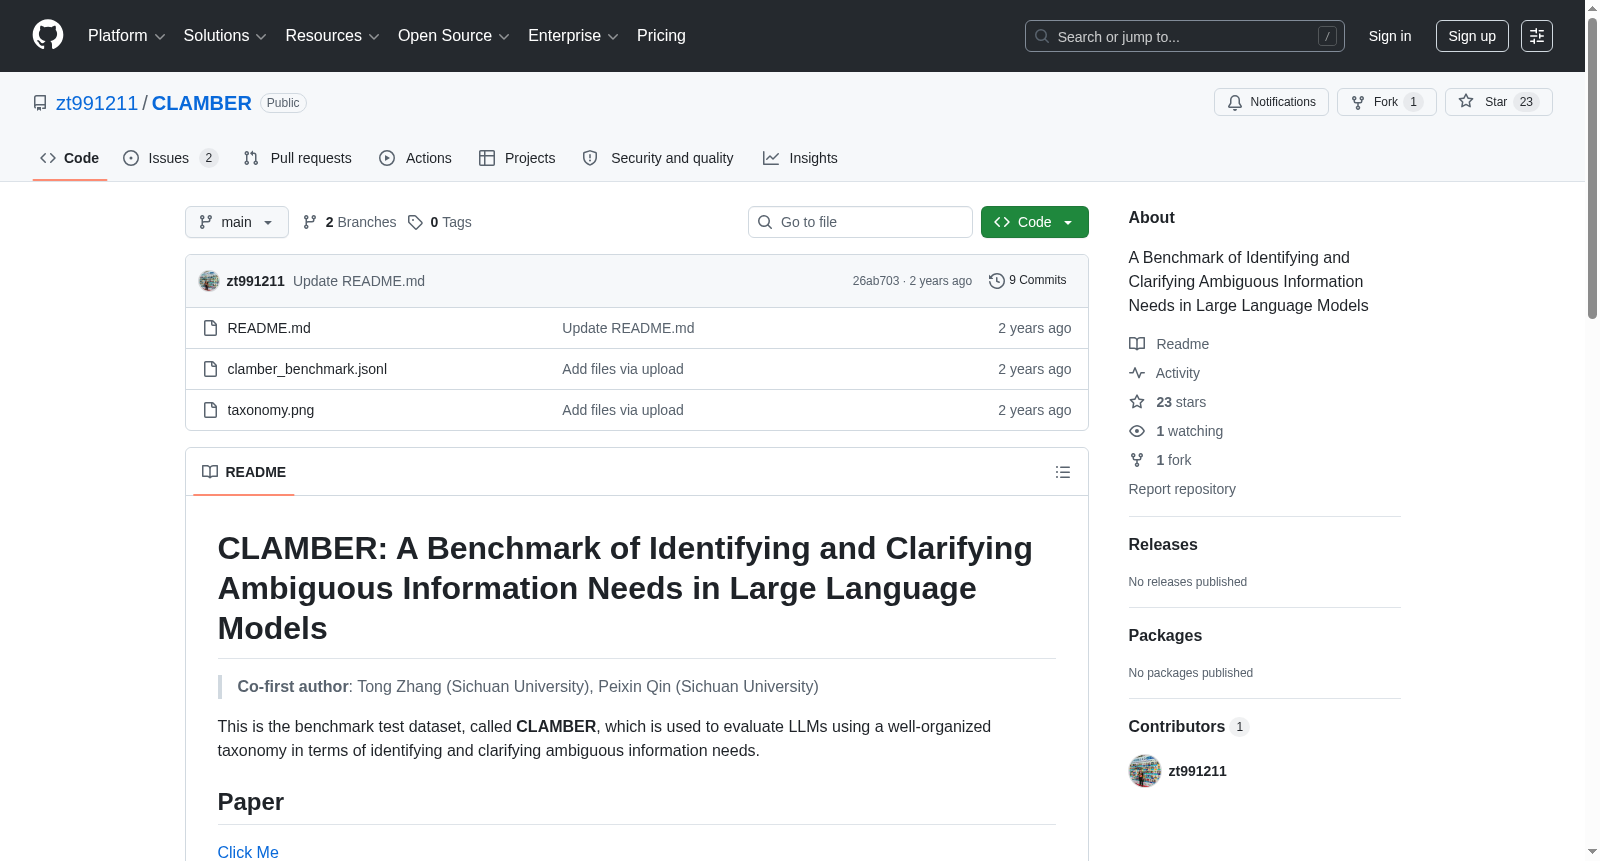Open the Pricing page
The image size is (1600, 861).
point(661,36)
